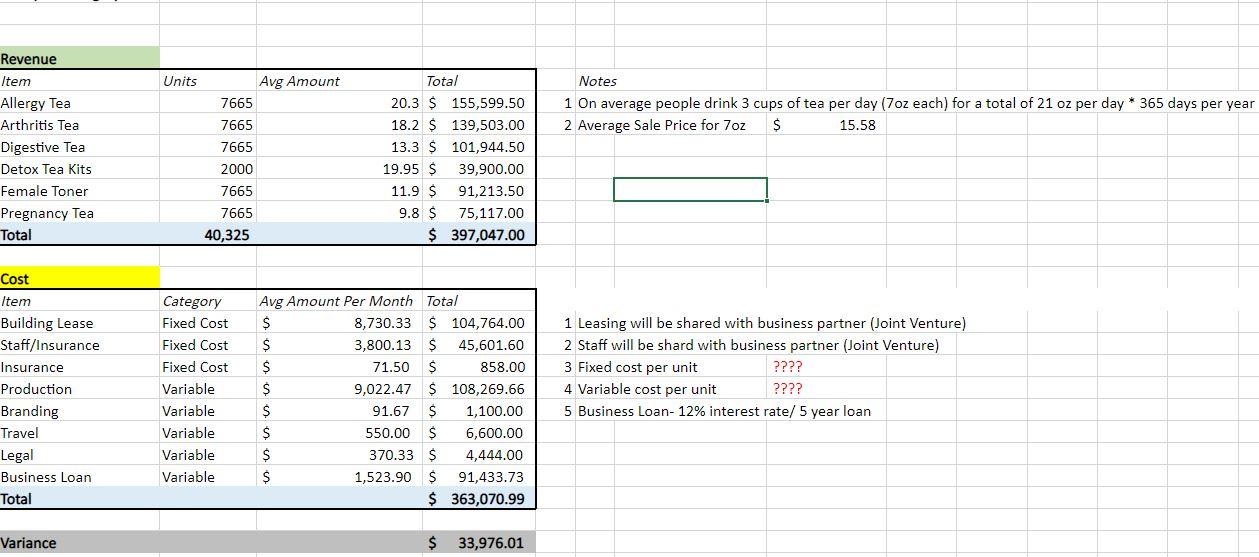
Task: Click the Staff/Insurance cell
Action: pos(79,345)
